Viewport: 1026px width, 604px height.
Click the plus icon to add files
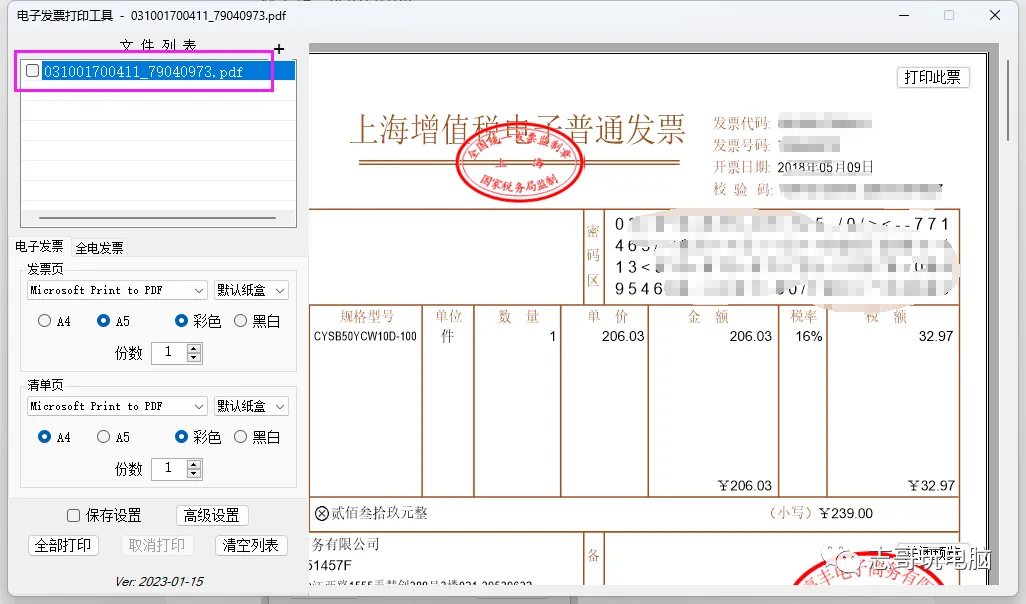click(279, 49)
